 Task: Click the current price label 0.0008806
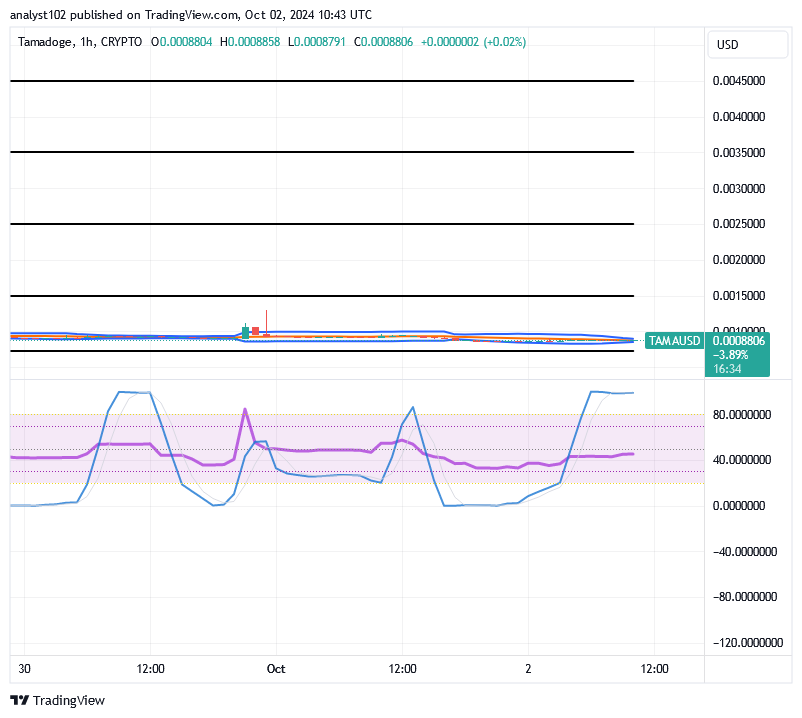(739, 341)
